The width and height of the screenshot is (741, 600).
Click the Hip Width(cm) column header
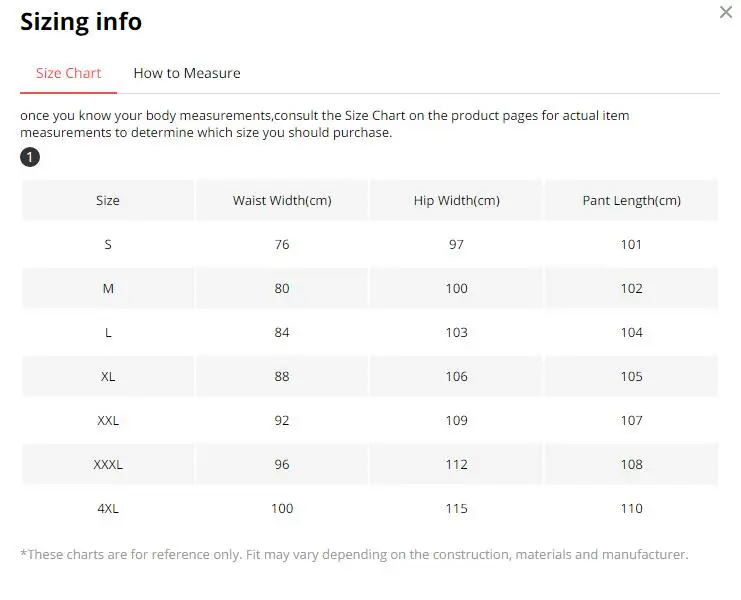(457, 200)
